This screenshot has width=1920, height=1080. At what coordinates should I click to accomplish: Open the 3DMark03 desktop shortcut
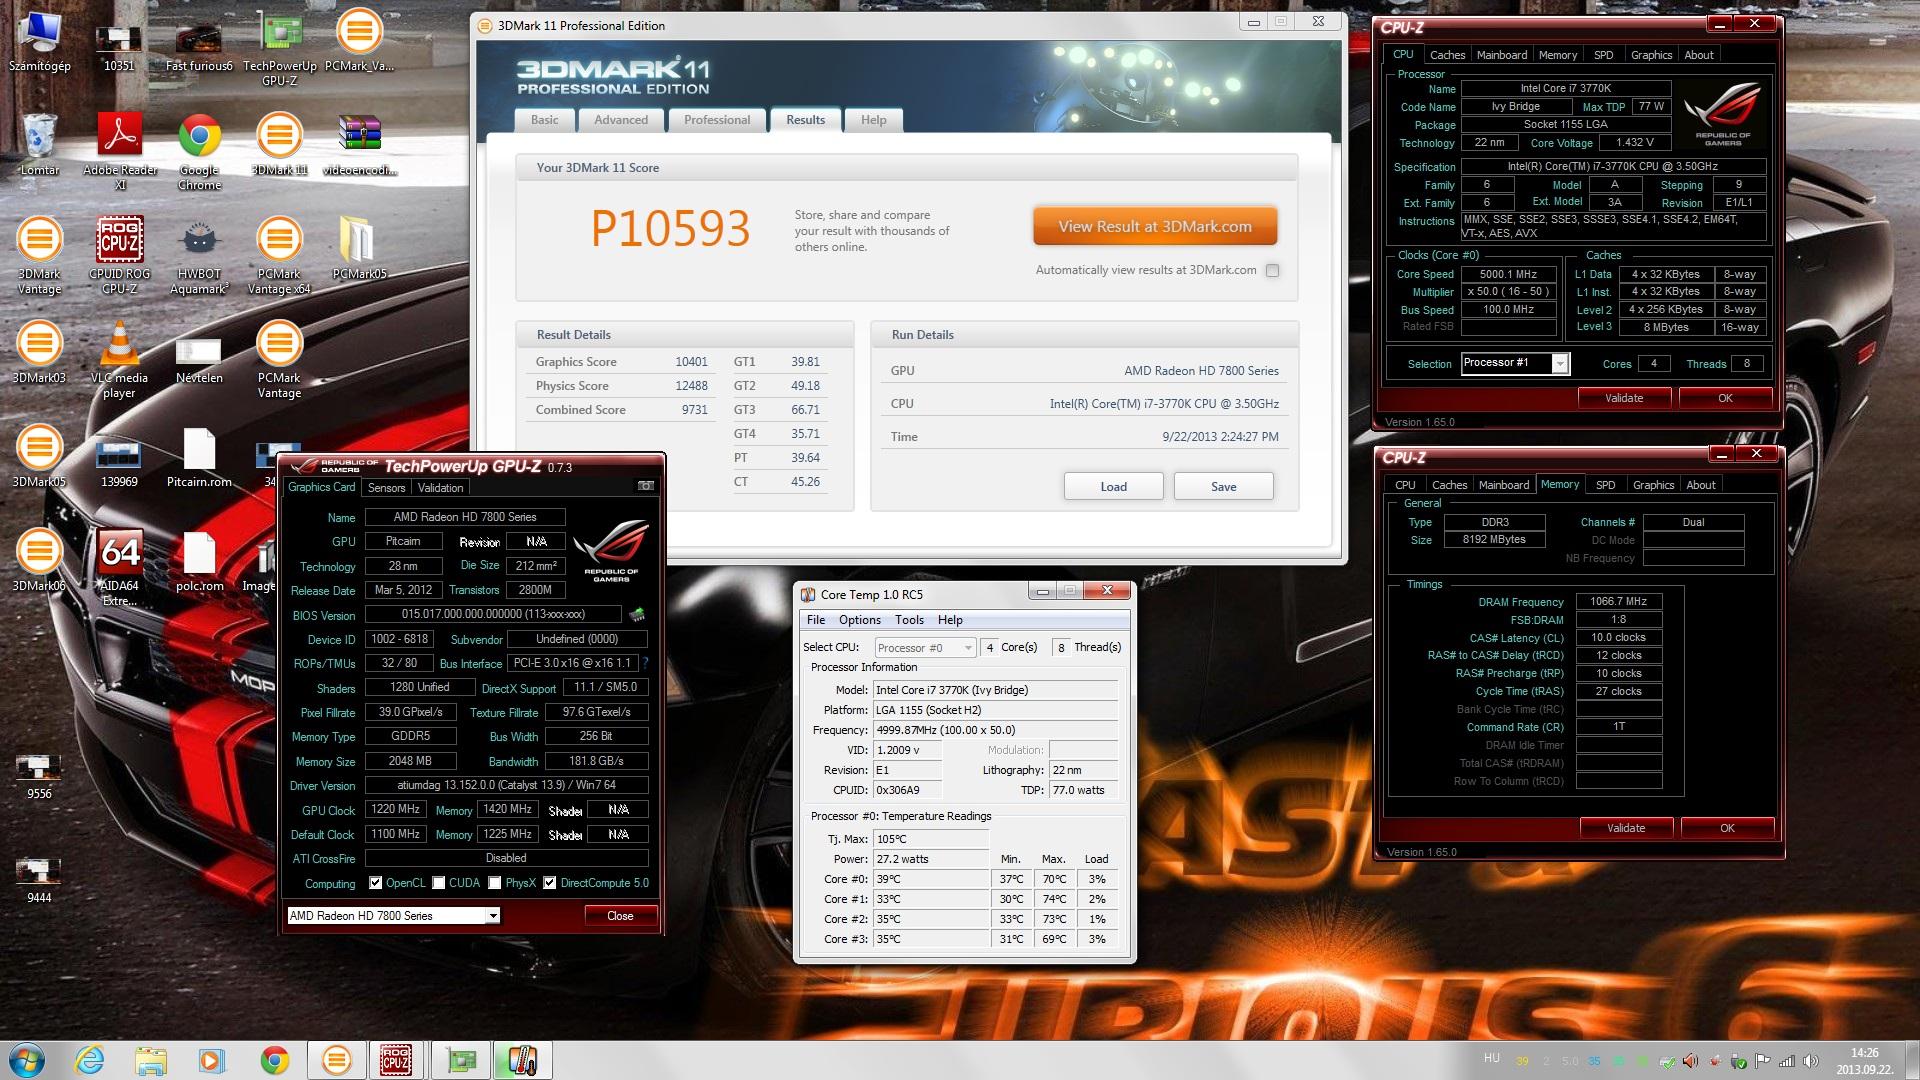(39, 352)
